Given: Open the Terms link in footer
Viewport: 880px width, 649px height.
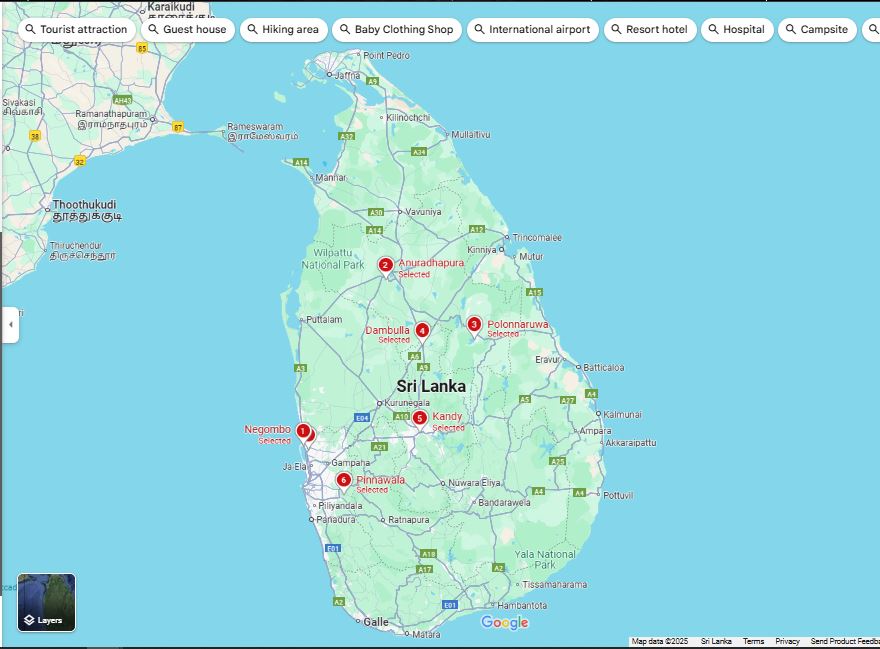Looking at the screenshot, I should (x=753, y=641).
